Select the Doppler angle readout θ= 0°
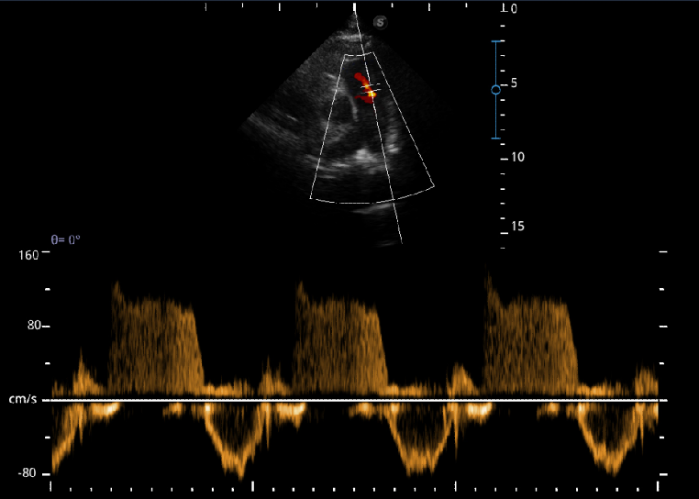 pos(66,240)
